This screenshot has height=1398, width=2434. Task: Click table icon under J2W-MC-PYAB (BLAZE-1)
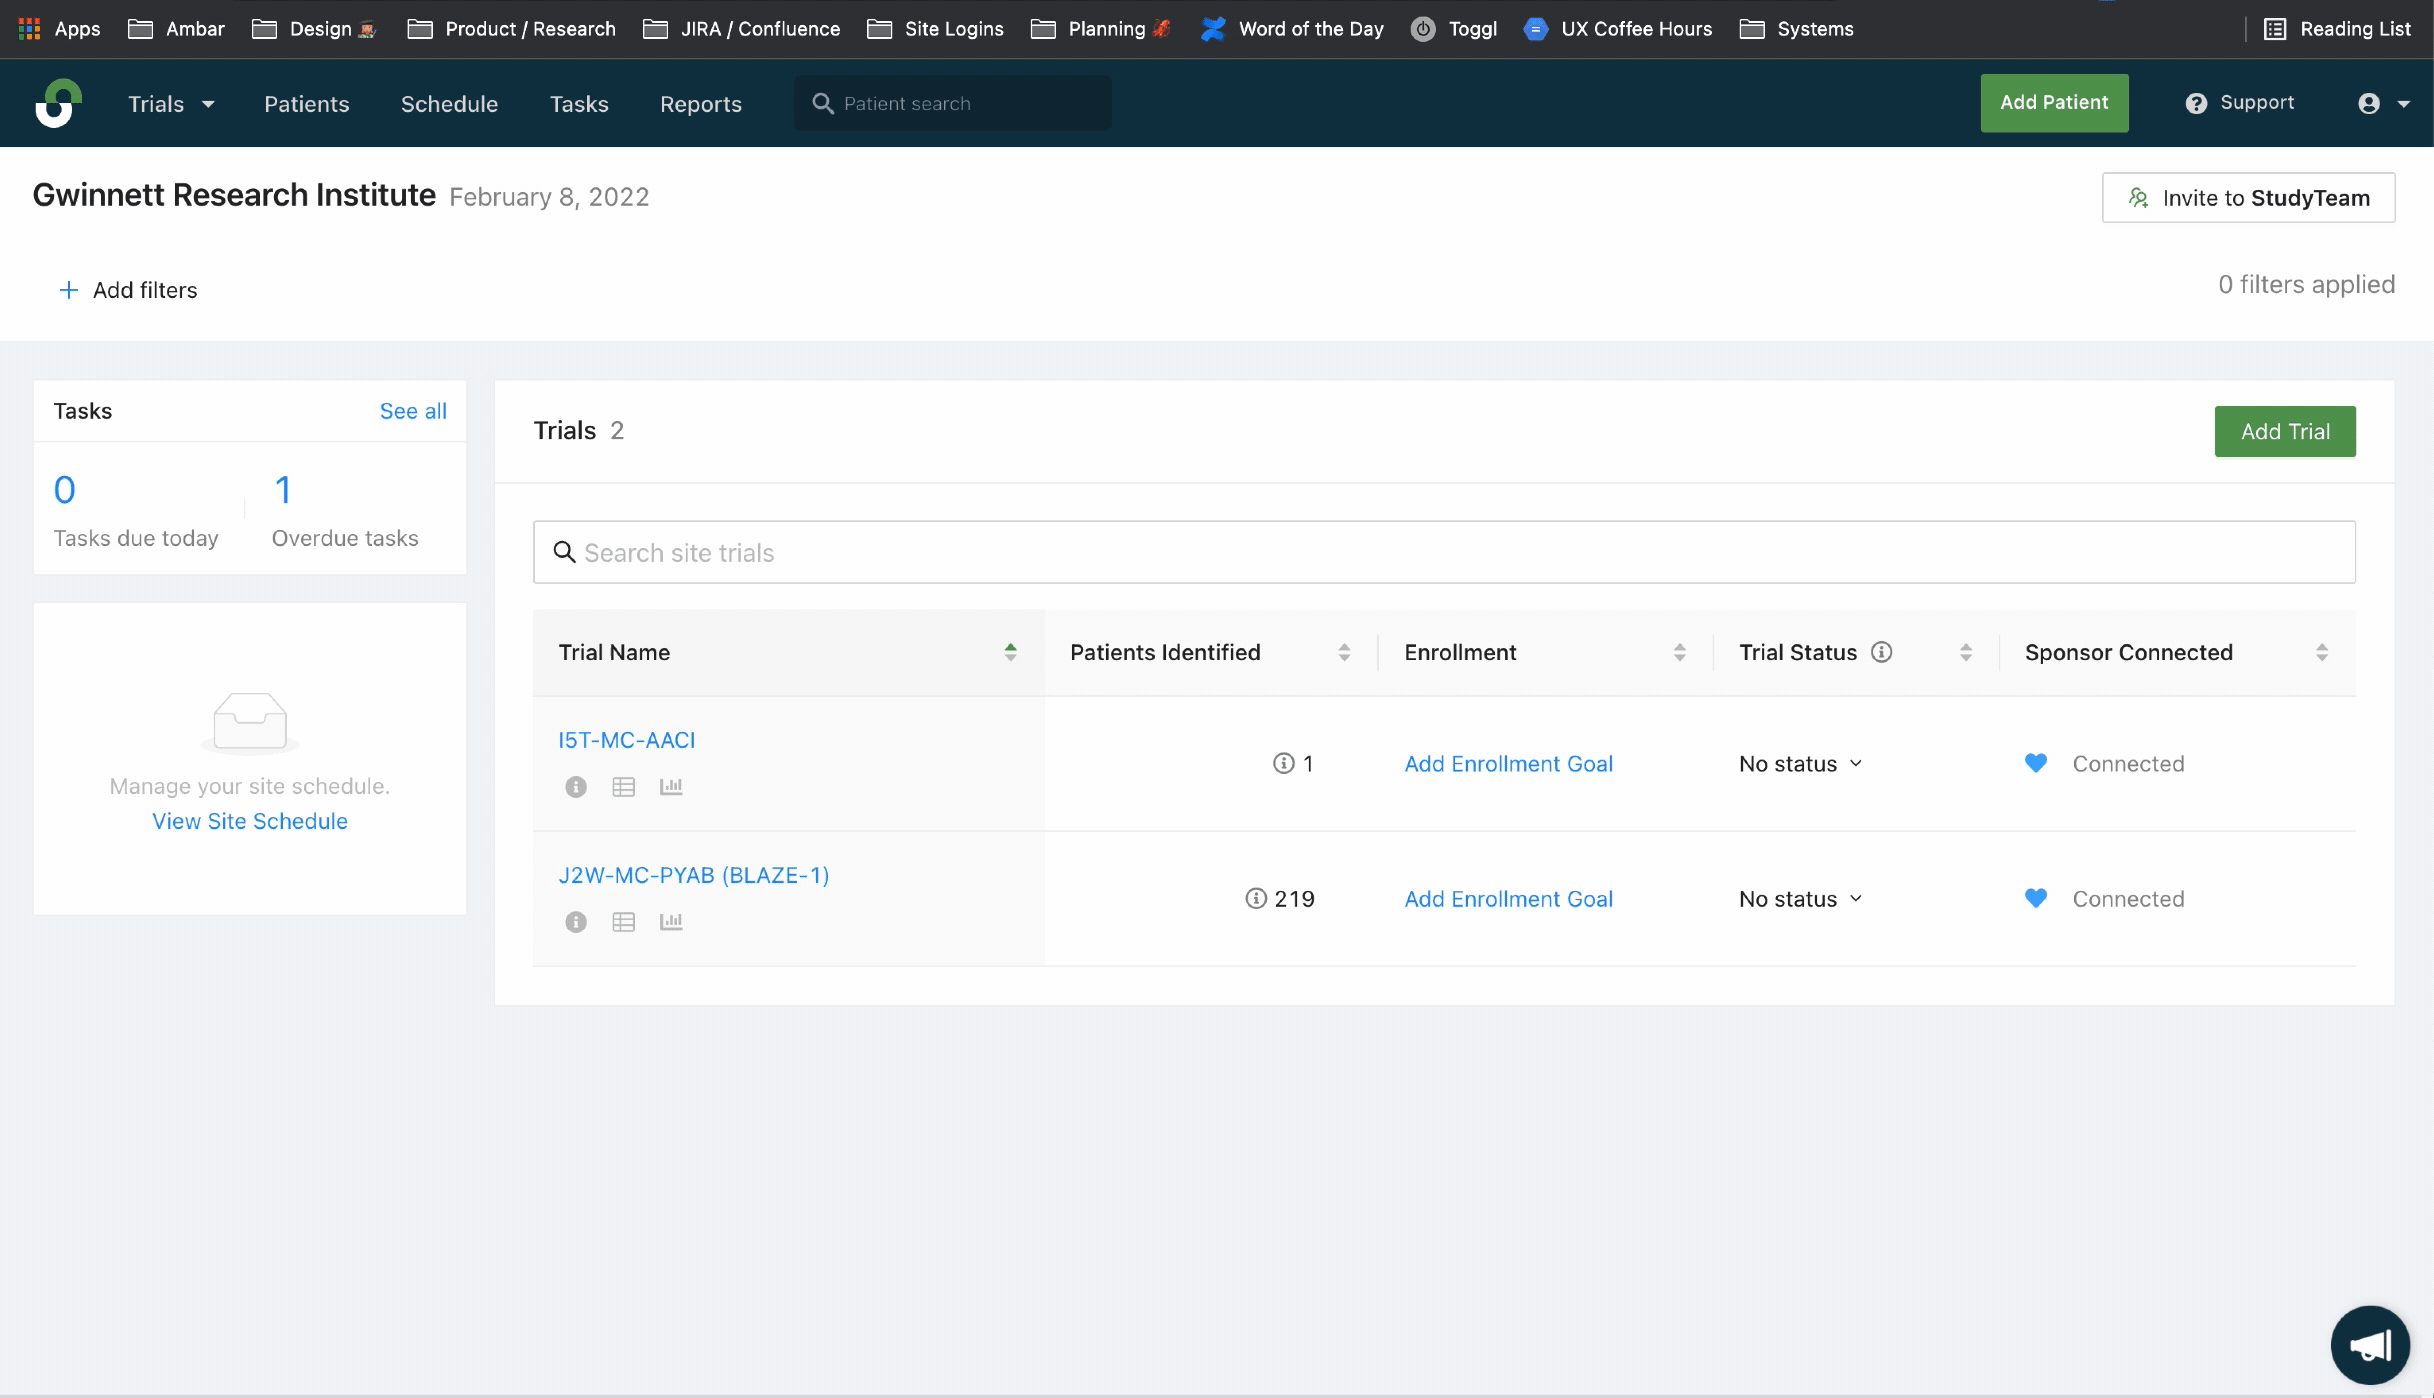624,922
